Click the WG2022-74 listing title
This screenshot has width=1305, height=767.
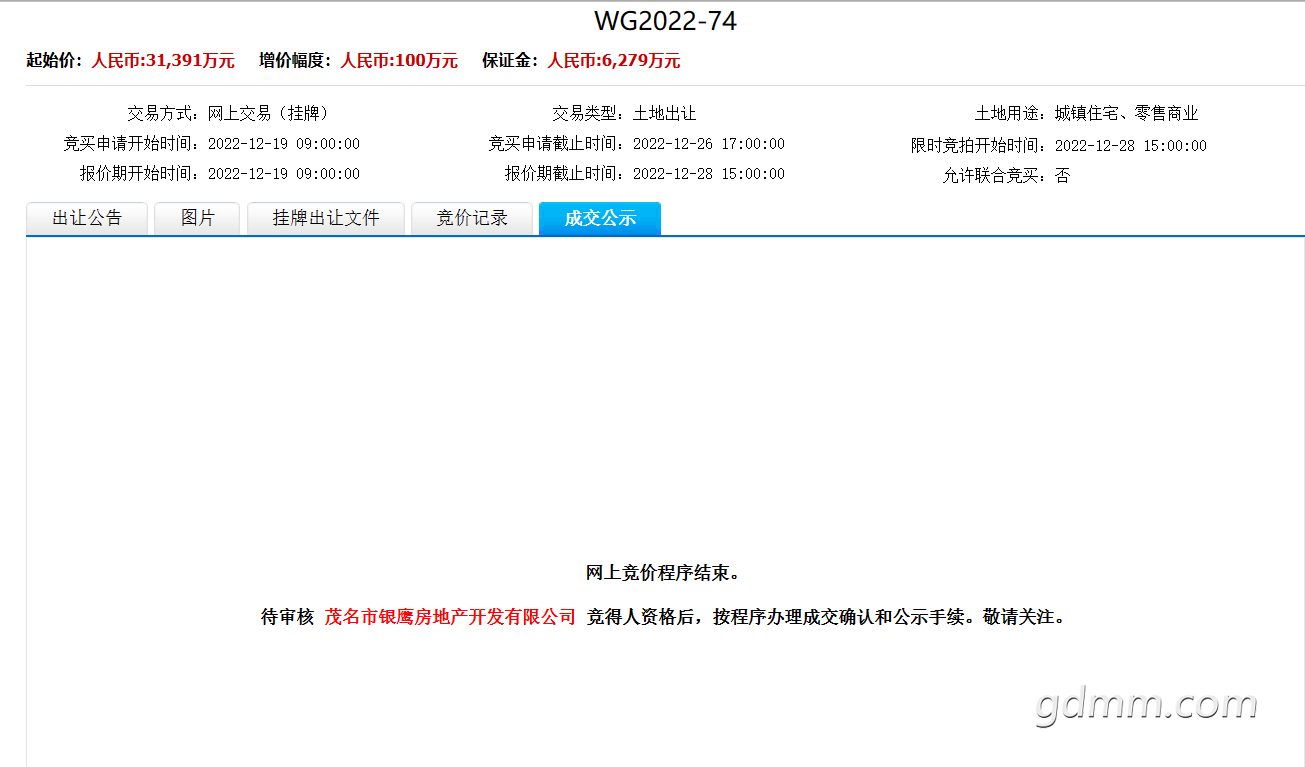point(665,21)
